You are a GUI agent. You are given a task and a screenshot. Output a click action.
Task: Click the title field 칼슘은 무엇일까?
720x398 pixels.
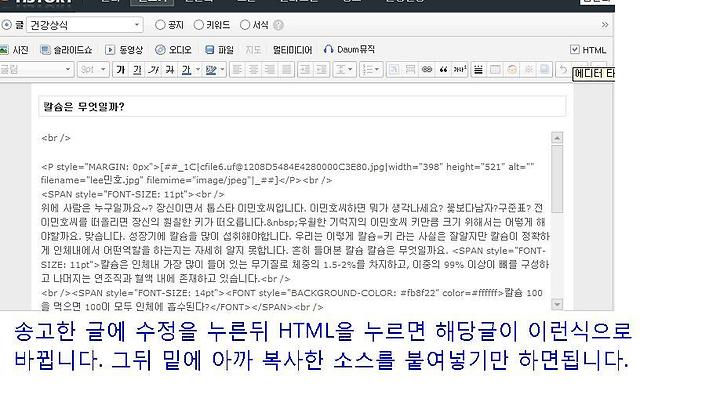(x=302, y=107)
